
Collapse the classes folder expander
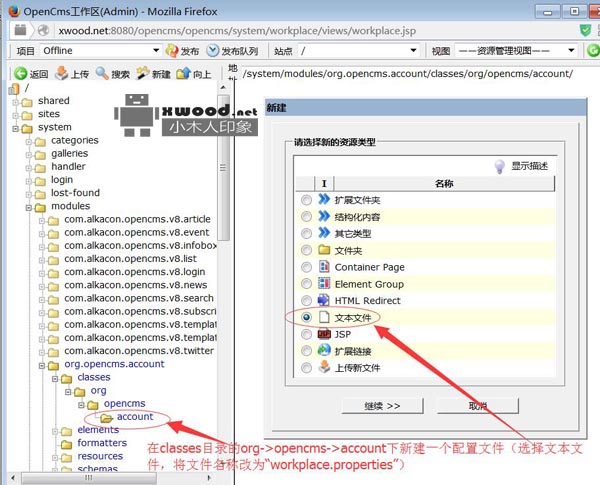[55, 379]
